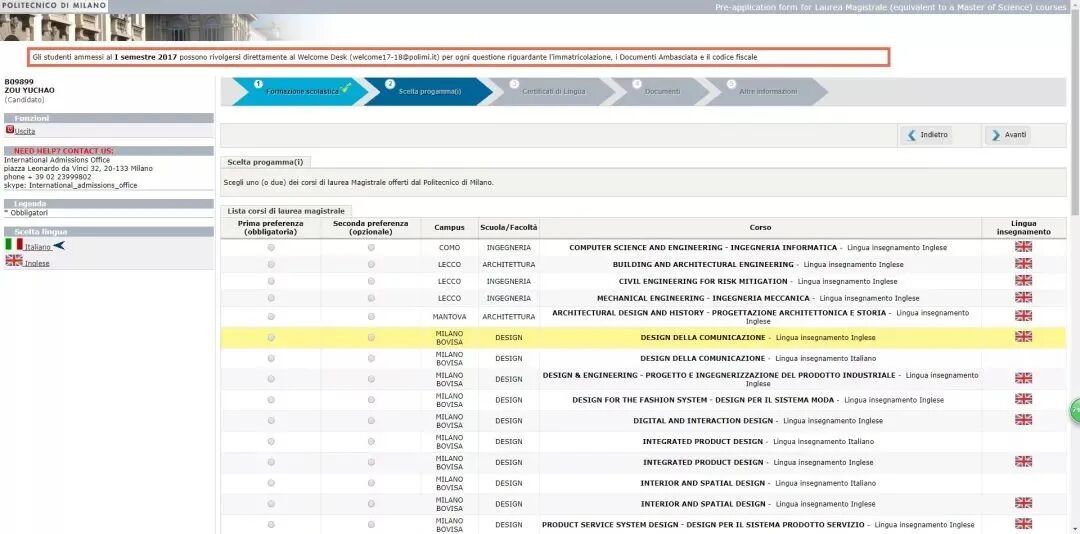Pick Interior and Spatial Design Italiano as first preference
This screenshot has width=1080, height=534.
(x=271, y=483)
